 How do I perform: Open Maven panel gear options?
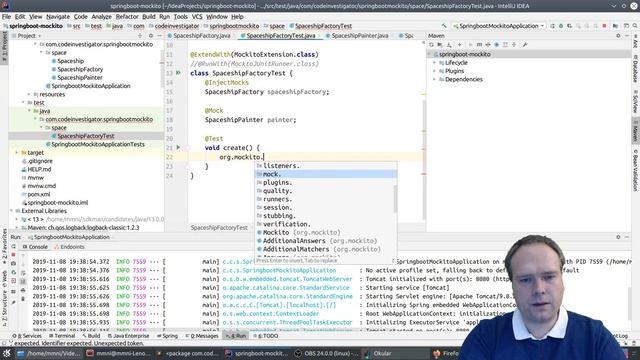618,36
